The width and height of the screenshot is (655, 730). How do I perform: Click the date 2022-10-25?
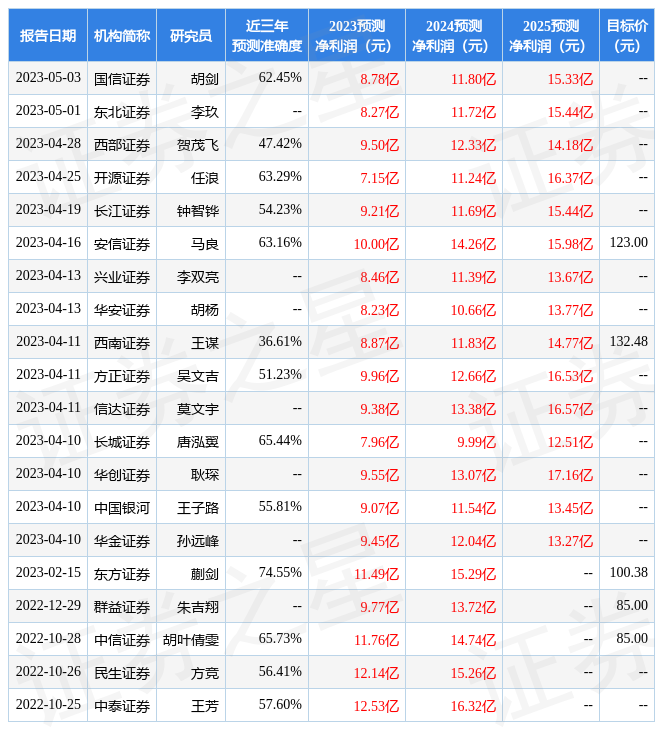[x=48, y=705]
